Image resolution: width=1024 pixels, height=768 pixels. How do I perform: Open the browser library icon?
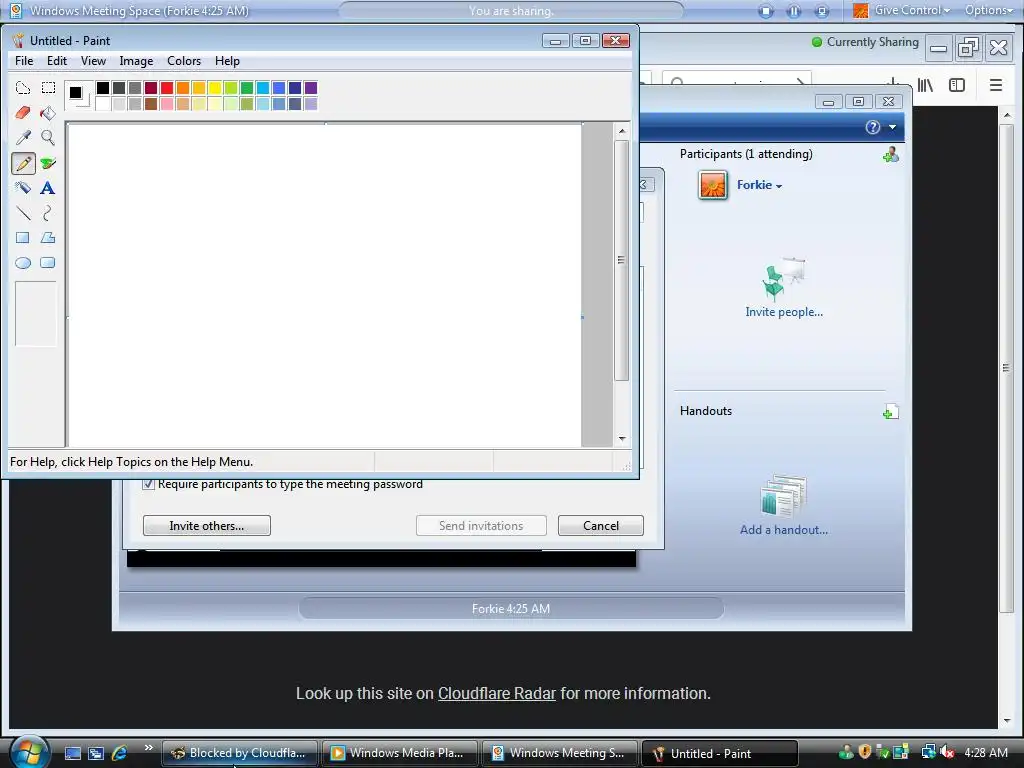click(x=925, y=85)
